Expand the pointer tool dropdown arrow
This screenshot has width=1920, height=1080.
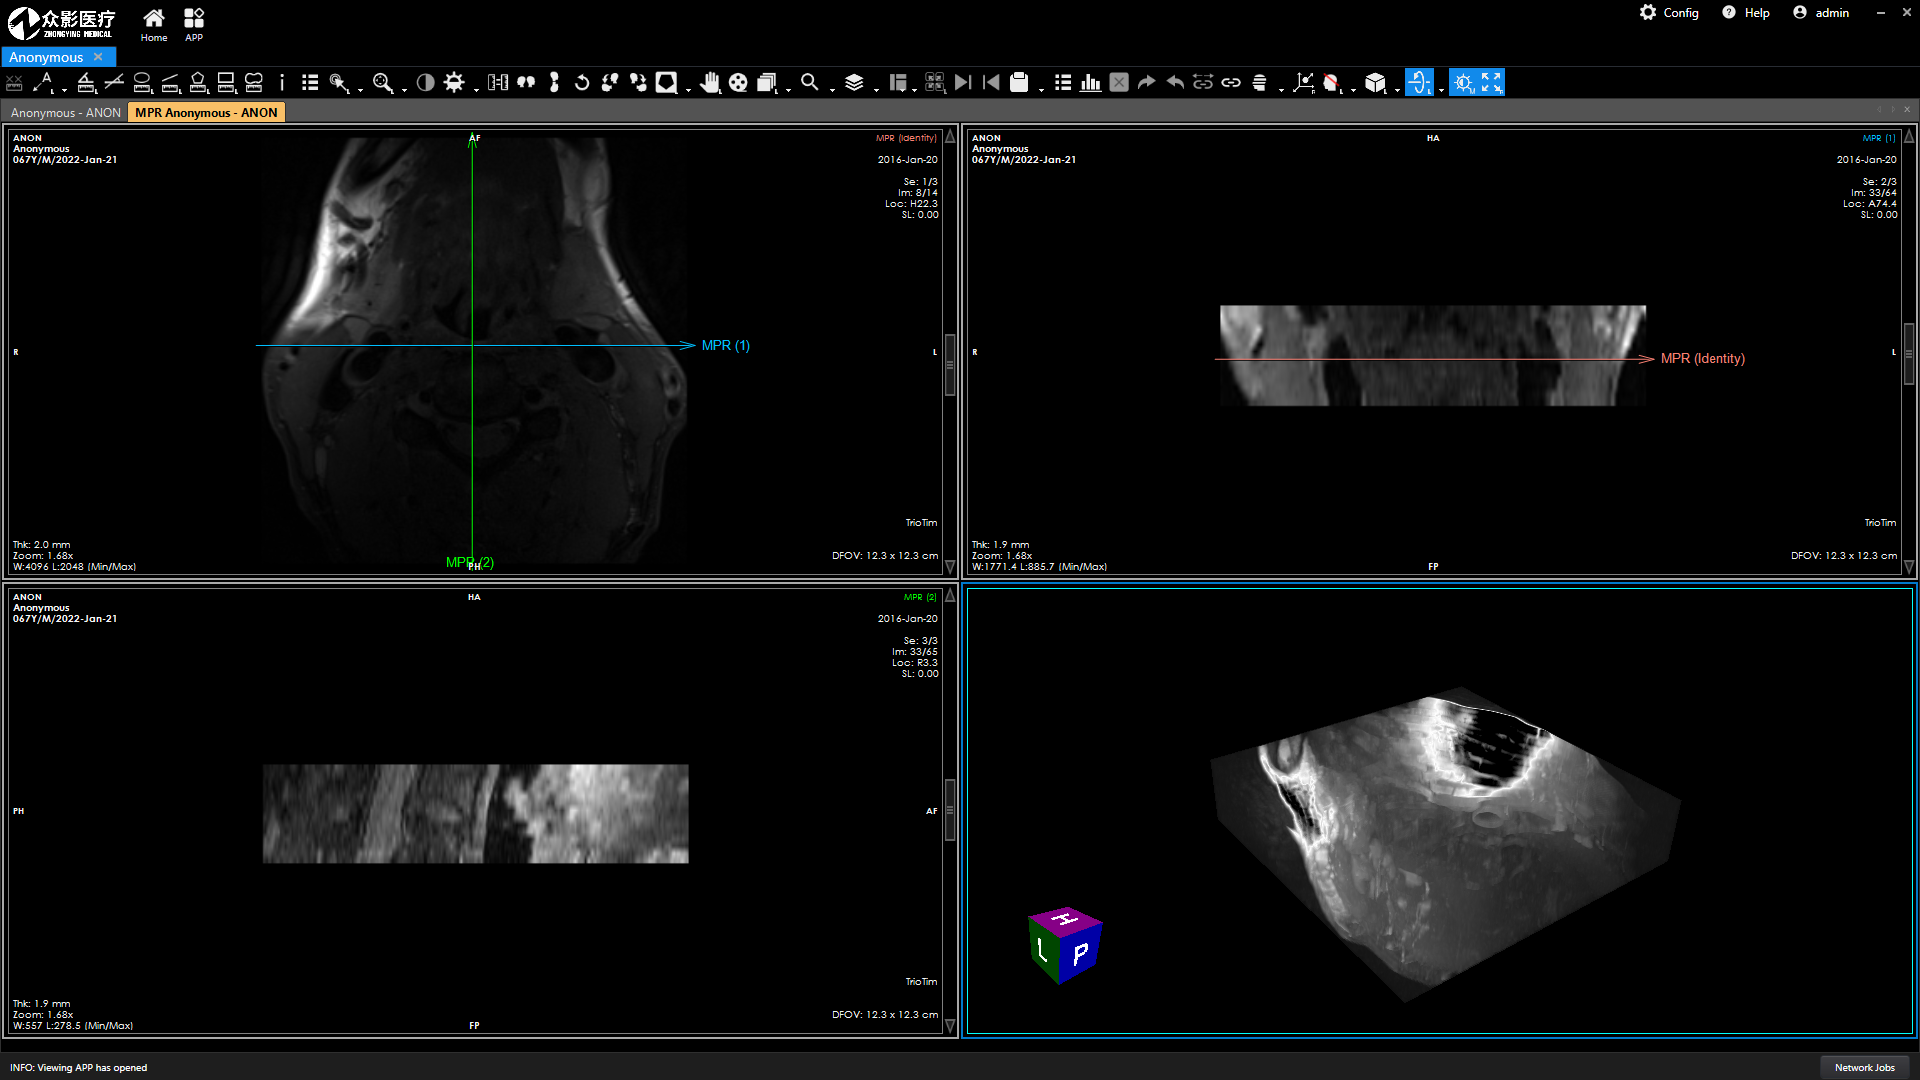[360, 89]
